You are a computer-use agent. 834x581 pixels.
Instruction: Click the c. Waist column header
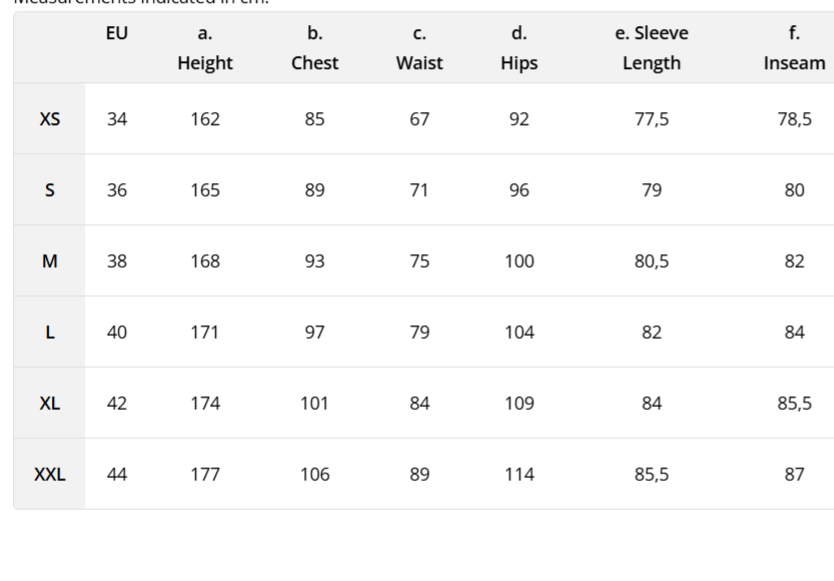coord(420,48)
